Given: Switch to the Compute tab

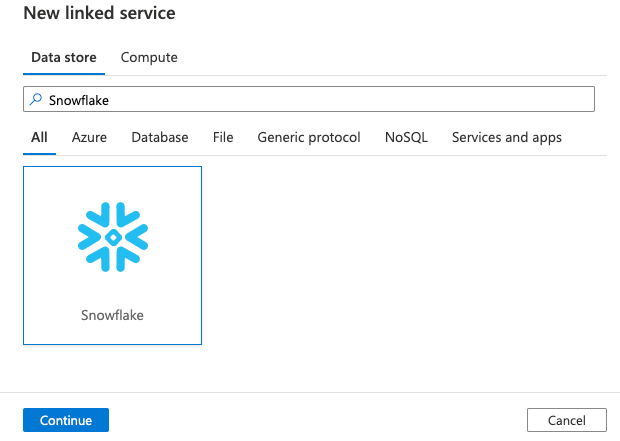Looking at the screenshot, I should [x=149, y=57].
